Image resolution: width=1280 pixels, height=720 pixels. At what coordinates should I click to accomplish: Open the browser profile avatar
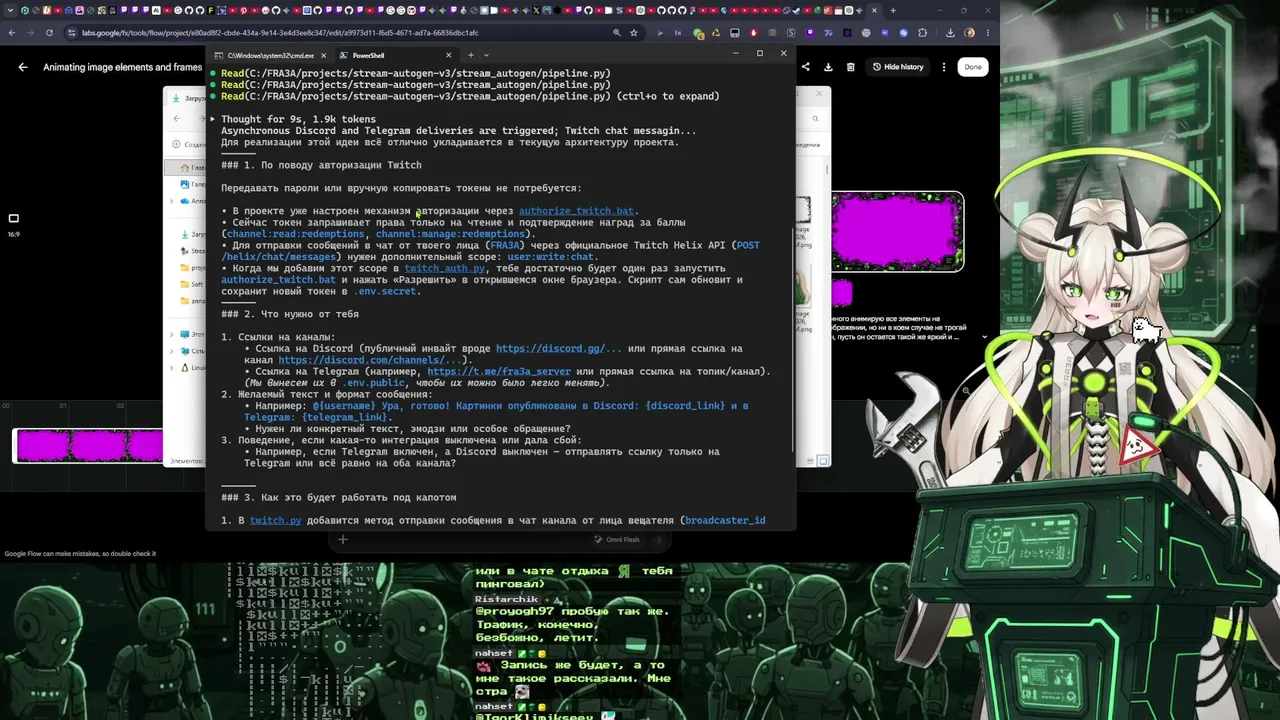[969, 33]
